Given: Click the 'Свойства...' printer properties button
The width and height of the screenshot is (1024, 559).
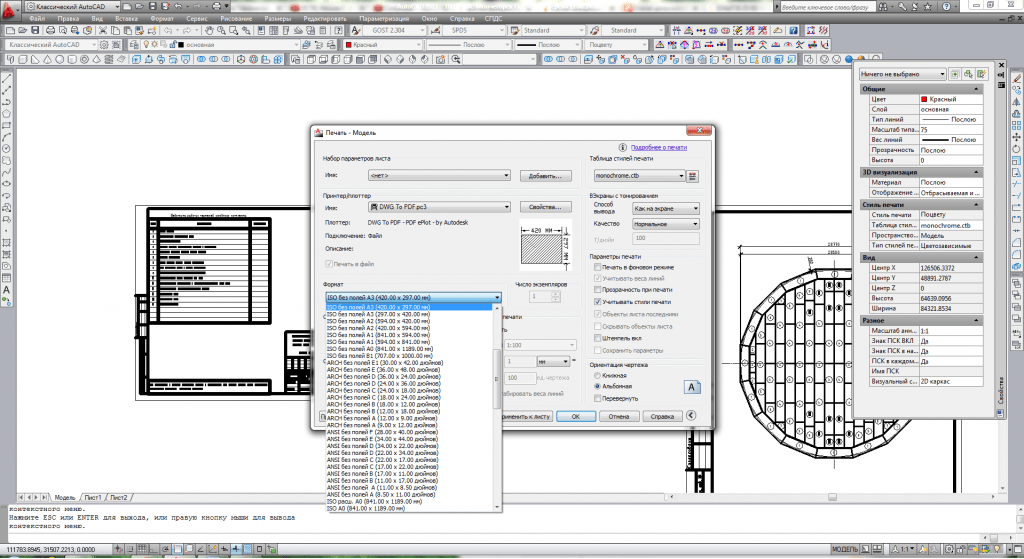Looking at the screenshot, I should click(544, 207).
